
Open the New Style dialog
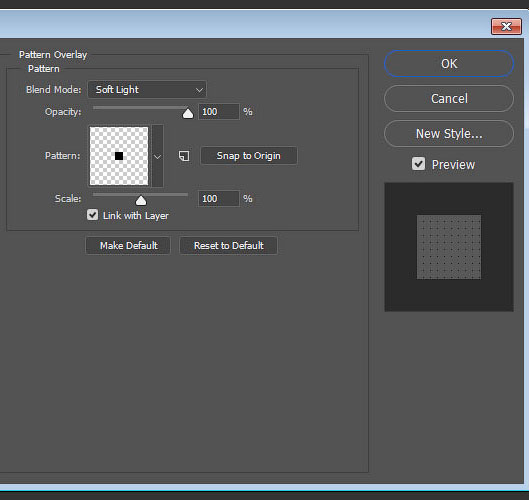[449, 134]
